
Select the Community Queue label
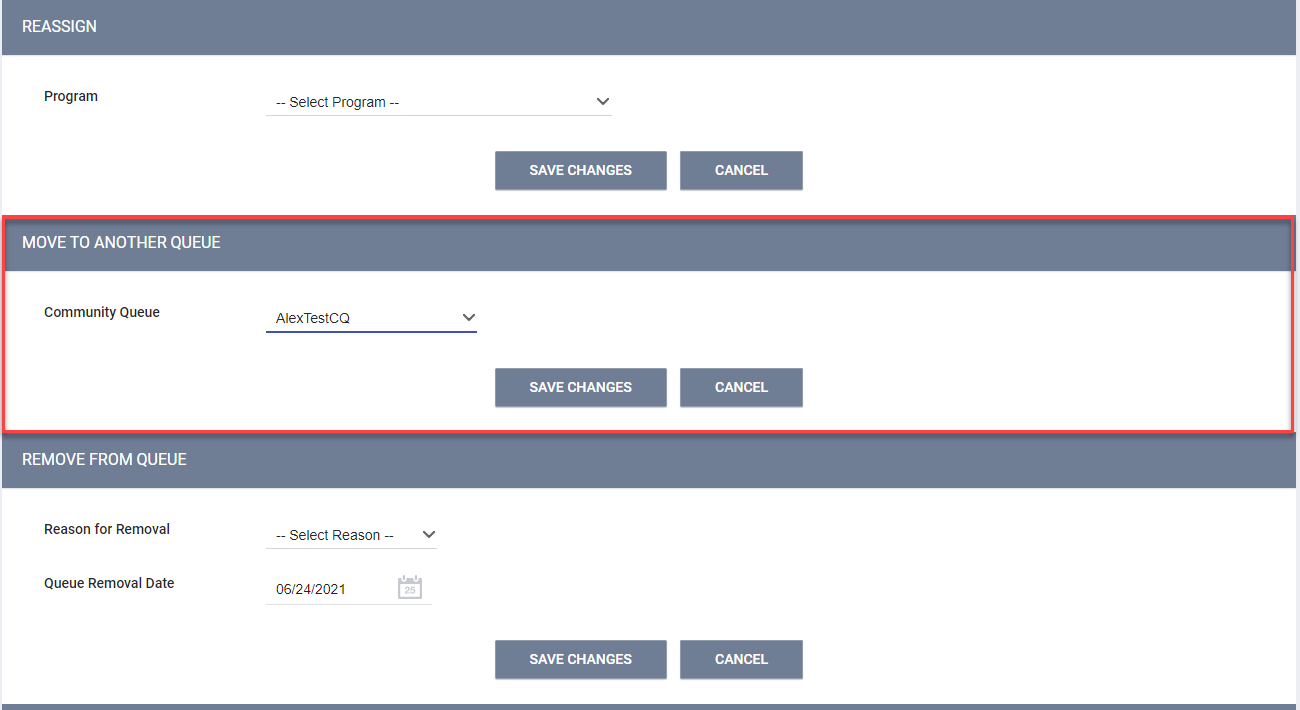[102, 312]
